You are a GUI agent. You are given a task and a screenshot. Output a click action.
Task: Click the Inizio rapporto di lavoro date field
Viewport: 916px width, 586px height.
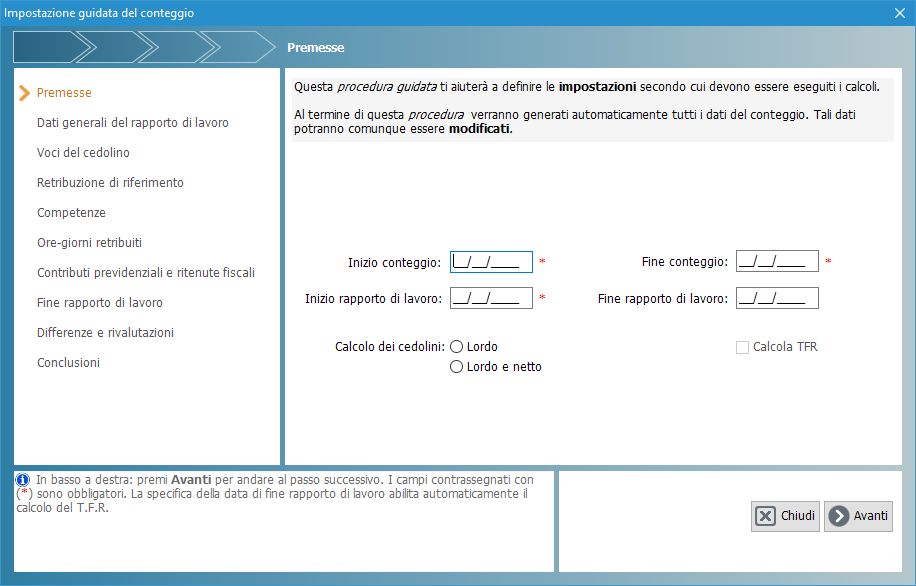coord(491,298)
